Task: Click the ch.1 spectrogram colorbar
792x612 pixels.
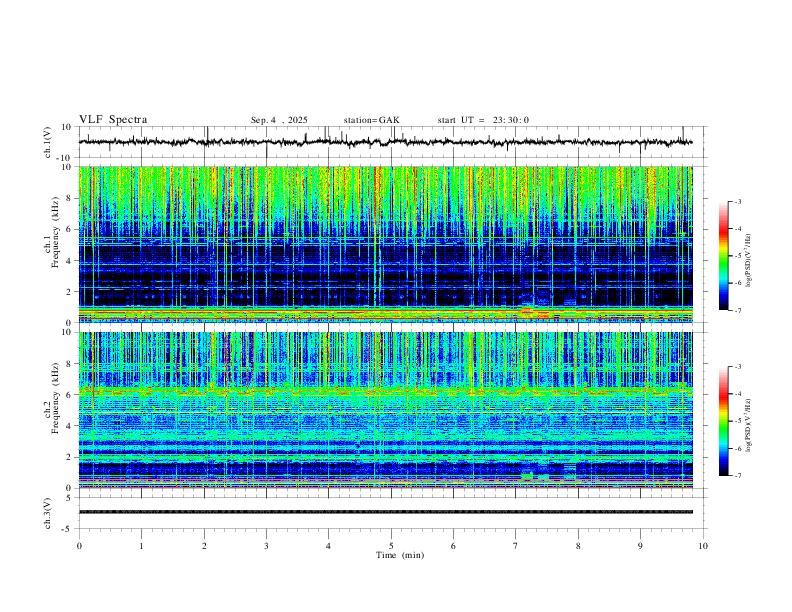Action: (x=723, y=256)
